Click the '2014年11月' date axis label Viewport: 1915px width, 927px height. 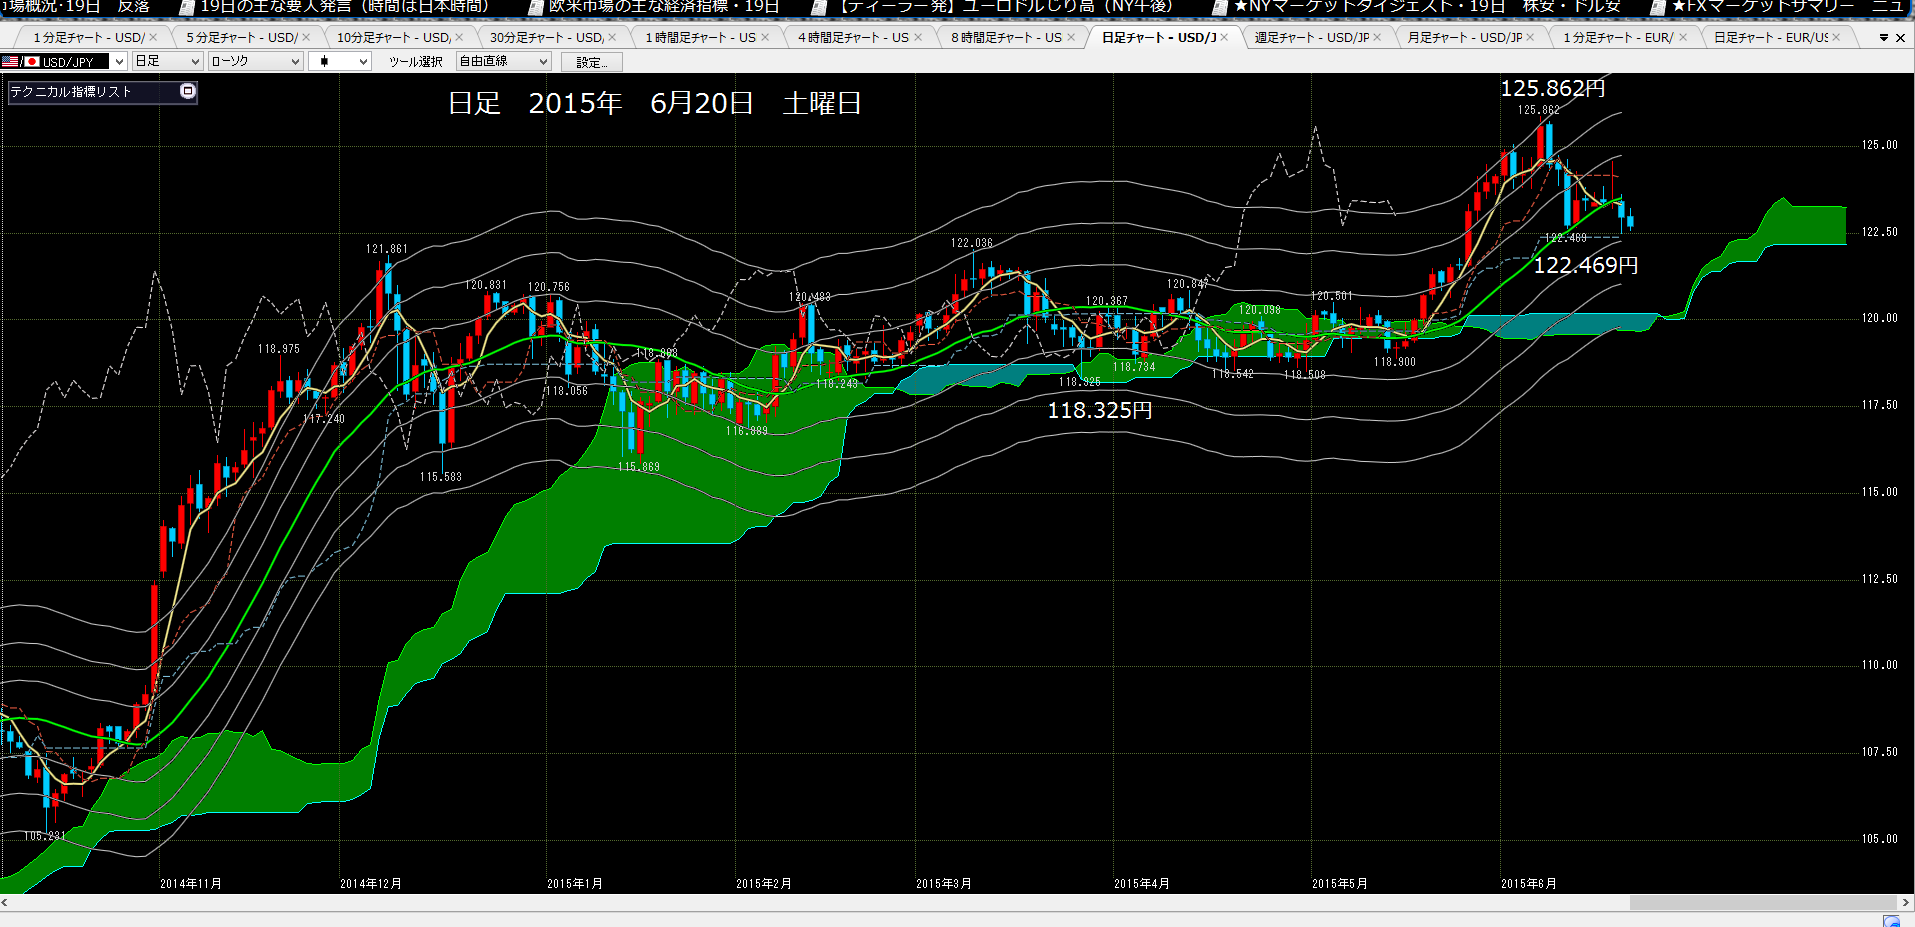coord(190,884)
